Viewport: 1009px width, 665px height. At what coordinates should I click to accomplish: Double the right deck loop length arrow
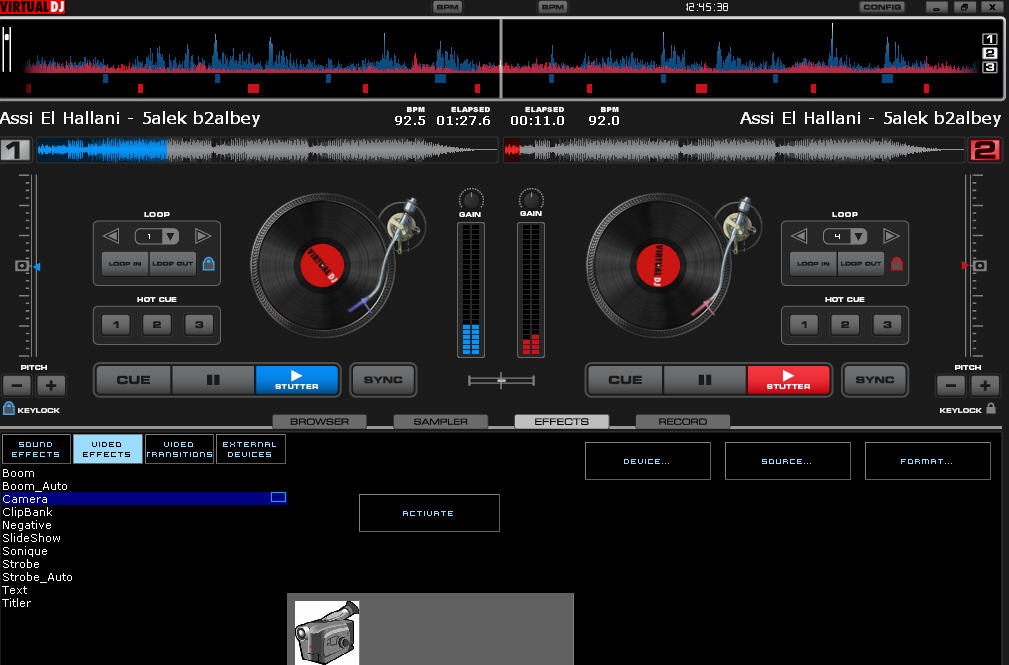click(891, 236)
